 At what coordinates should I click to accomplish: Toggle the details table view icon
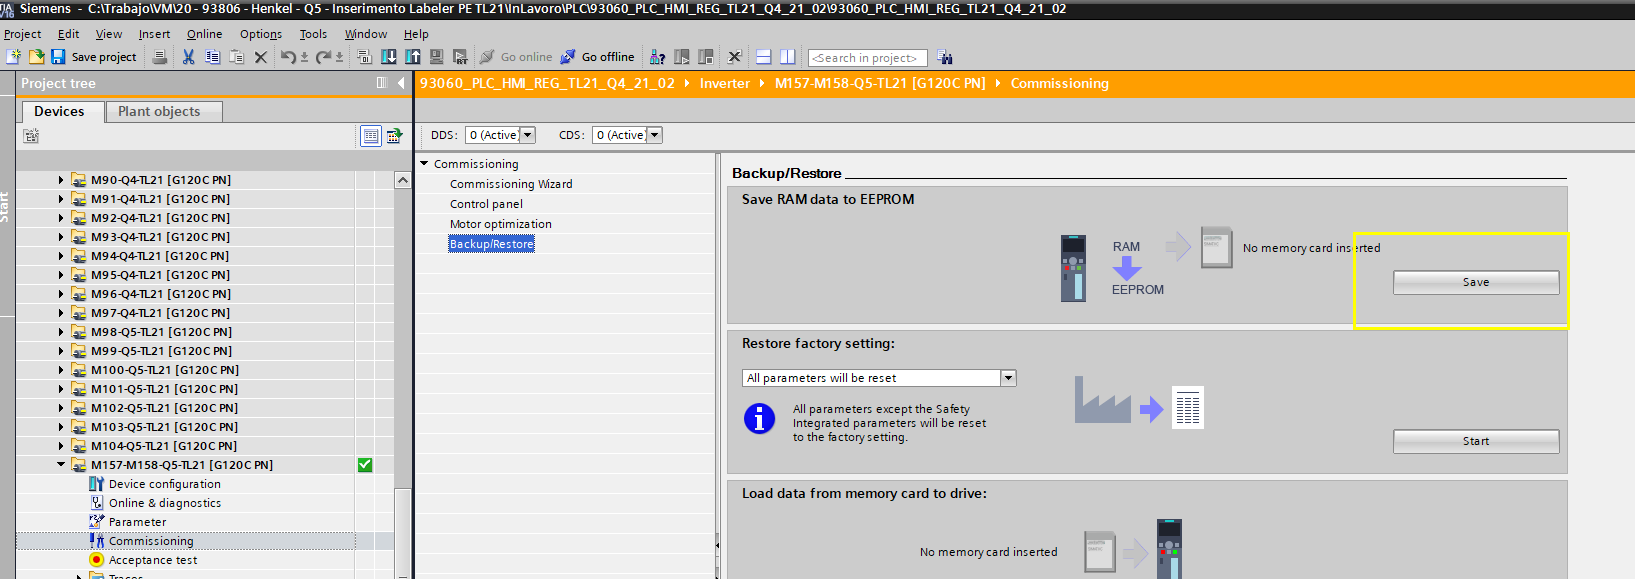tap(370, 135)
